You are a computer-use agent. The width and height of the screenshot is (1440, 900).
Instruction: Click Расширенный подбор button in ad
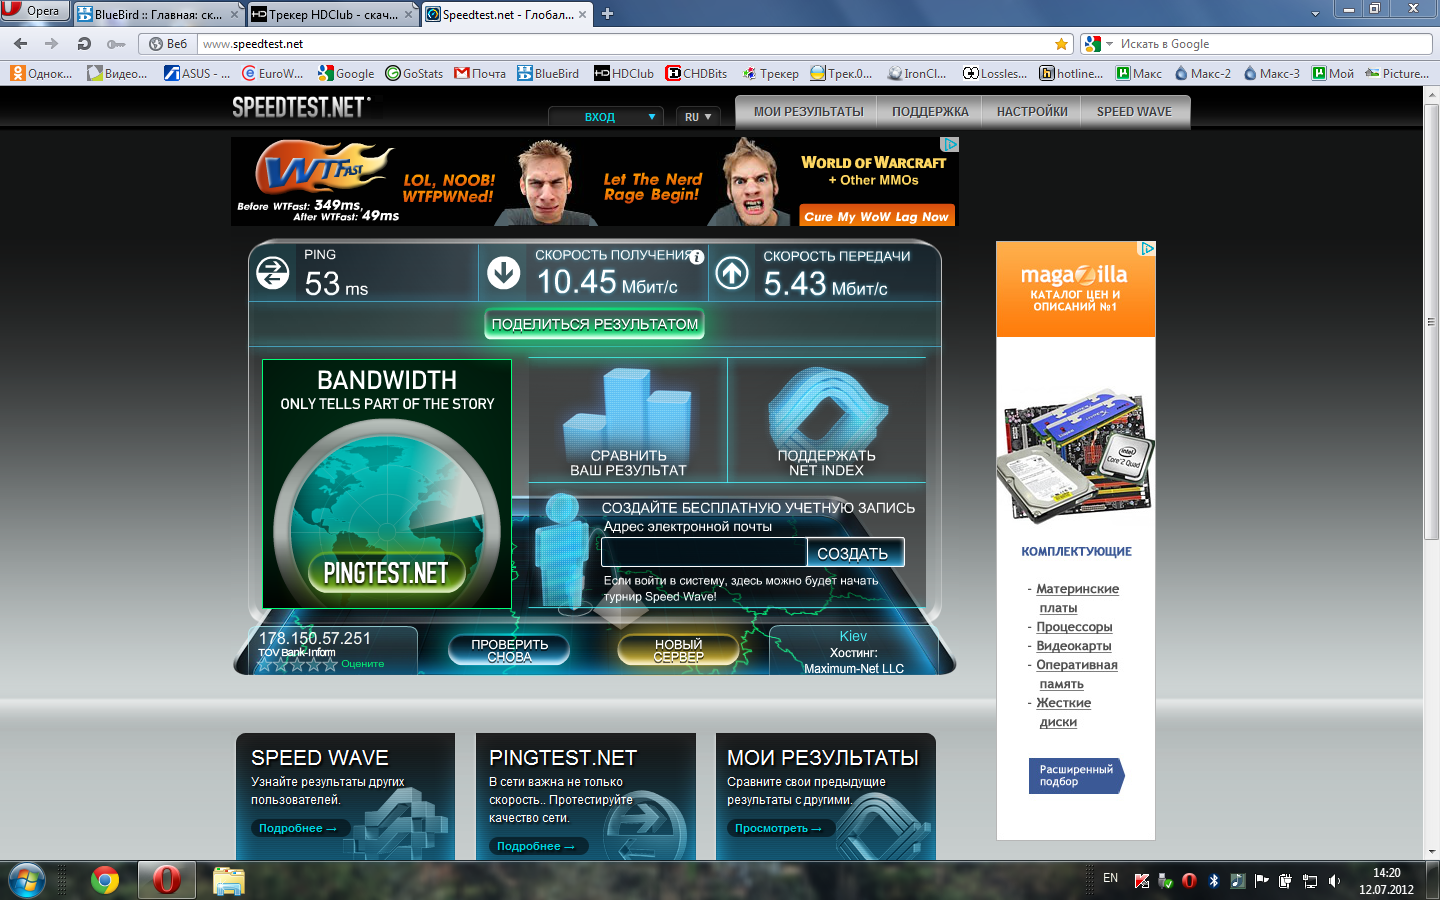pyautogui.click(x=1076, y=775)
